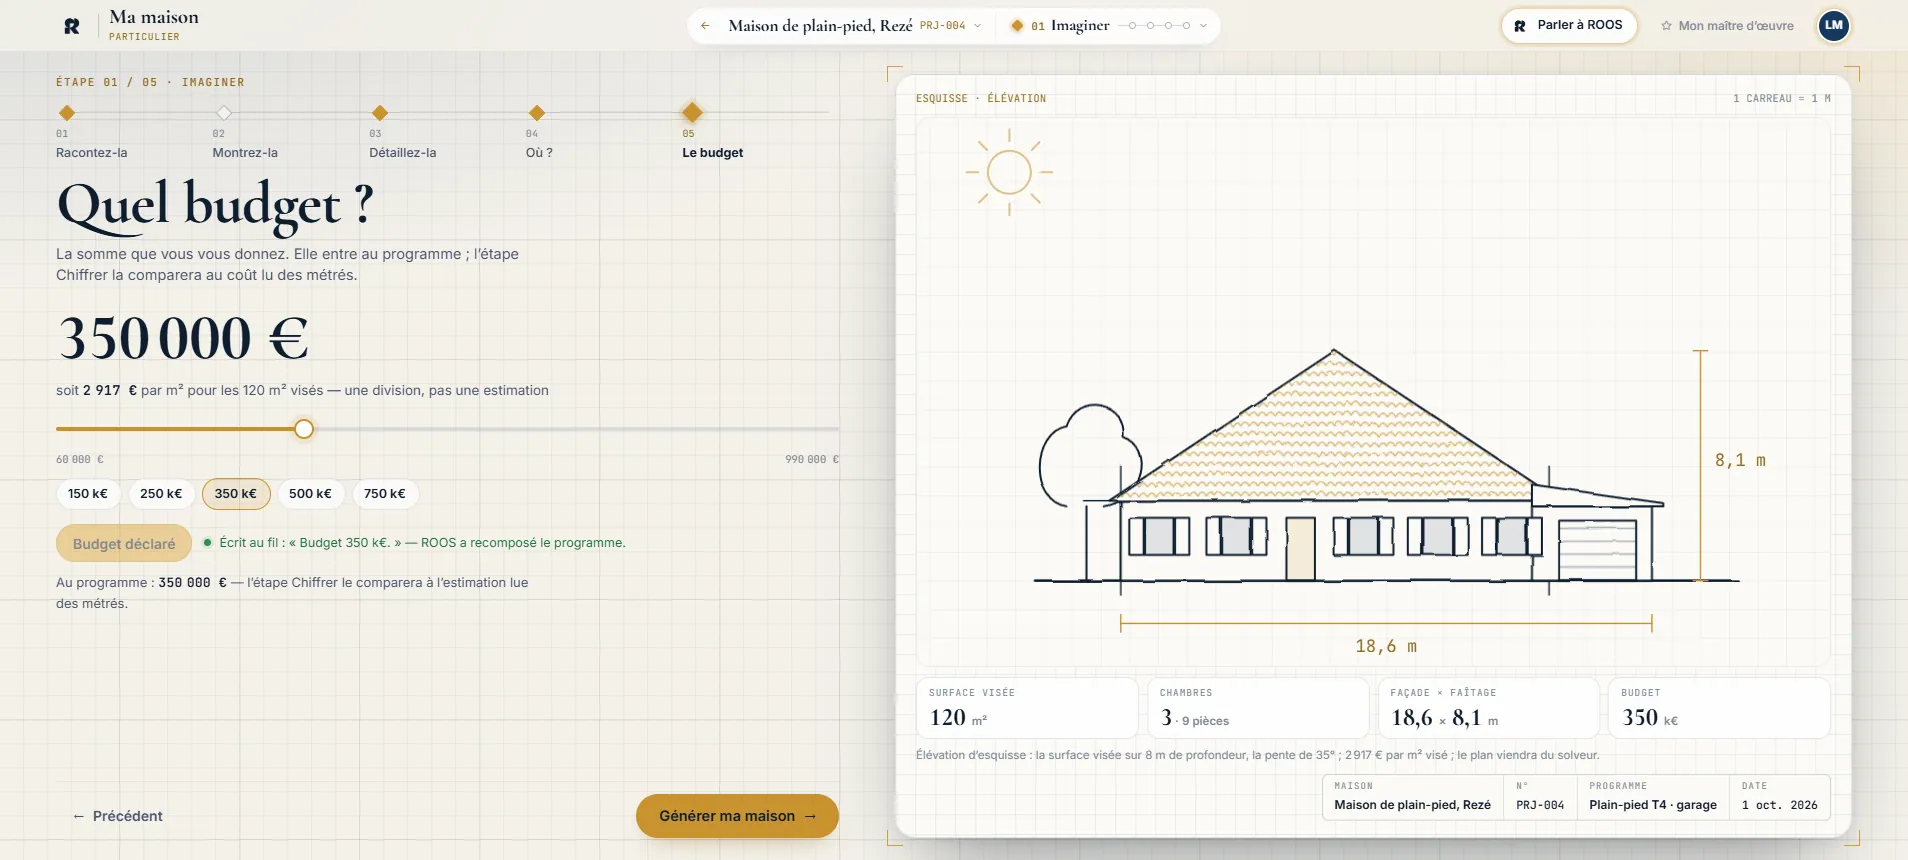The height and width of the screenshot is (860, 1908).
Task: Select the 150 k€ budget preset
Action: click(88, 494)
